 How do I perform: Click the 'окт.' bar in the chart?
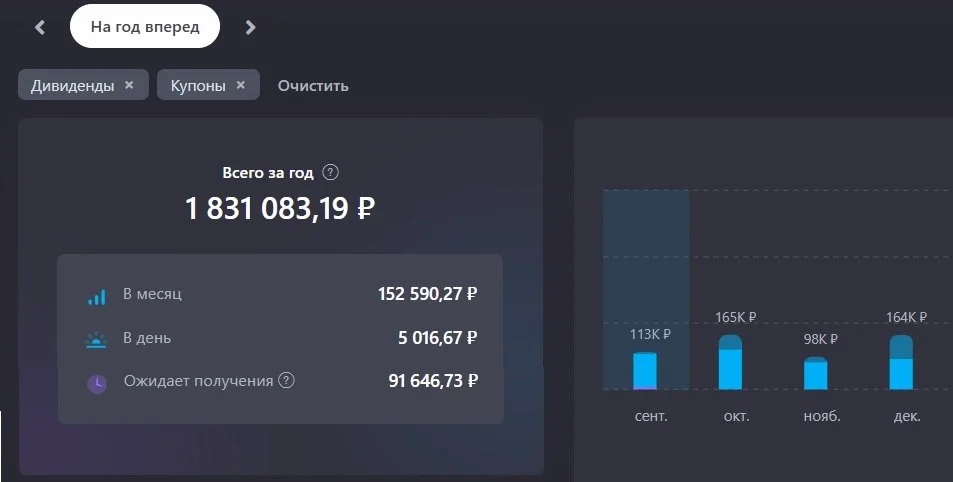[730, 362]
